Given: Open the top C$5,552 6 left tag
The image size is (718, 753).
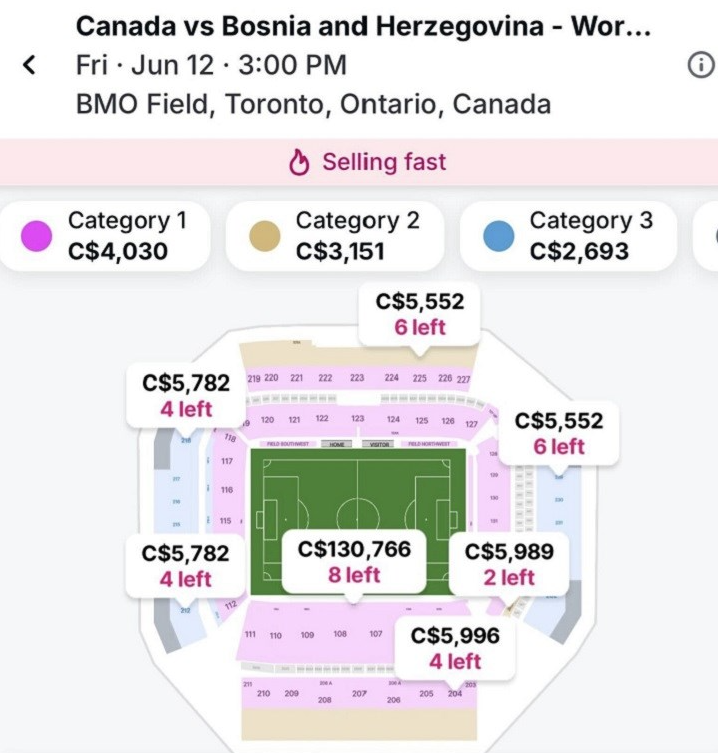Looking at the screenshot, I should (420, 314).
